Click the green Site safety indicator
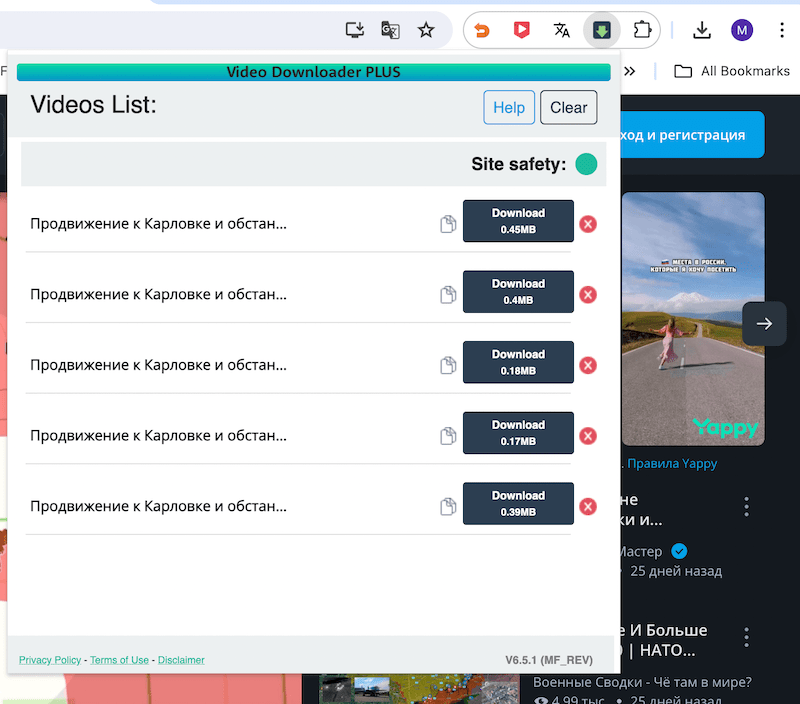Viewport: 800px width, 704px height. point(587,164)
